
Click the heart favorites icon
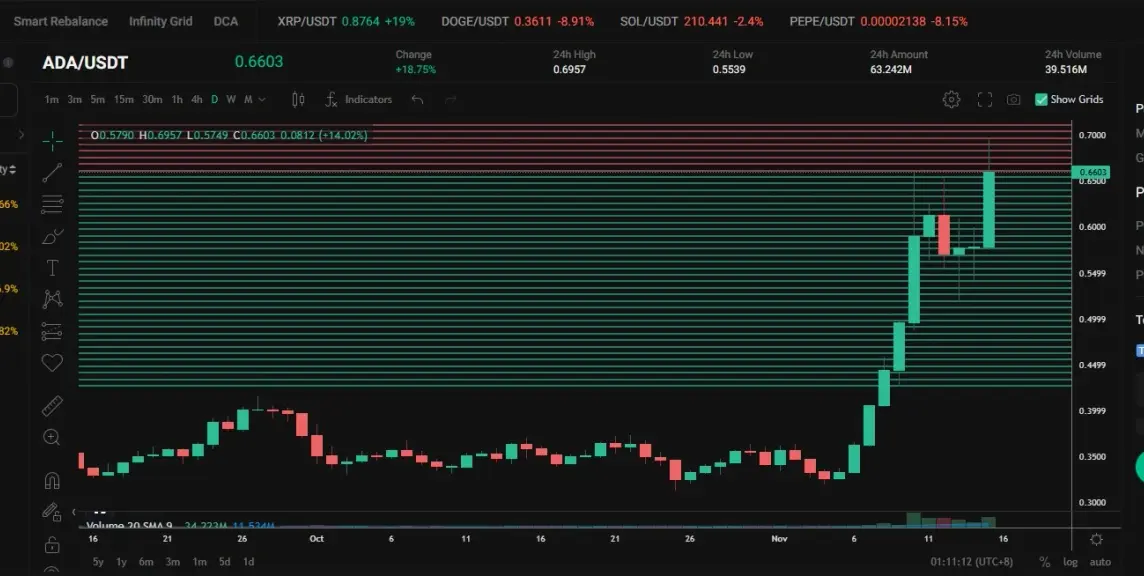tap(52, 362)
